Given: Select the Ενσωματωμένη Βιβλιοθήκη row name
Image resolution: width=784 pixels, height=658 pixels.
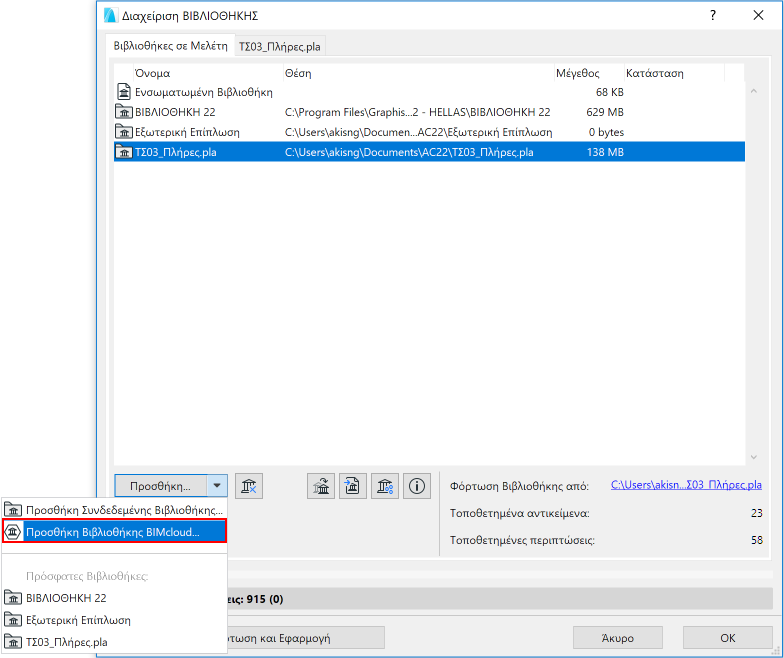Looking at the screenshot, I should 204,92.
